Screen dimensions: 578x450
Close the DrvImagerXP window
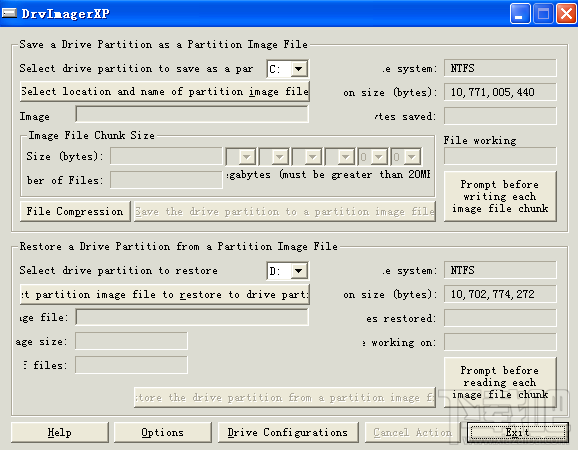coord(566,14)
